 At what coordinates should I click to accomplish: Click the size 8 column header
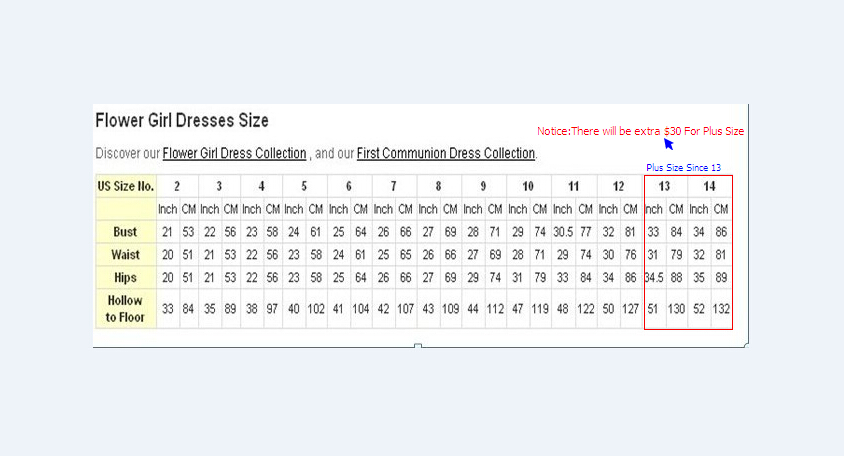(x=438, y=186)
